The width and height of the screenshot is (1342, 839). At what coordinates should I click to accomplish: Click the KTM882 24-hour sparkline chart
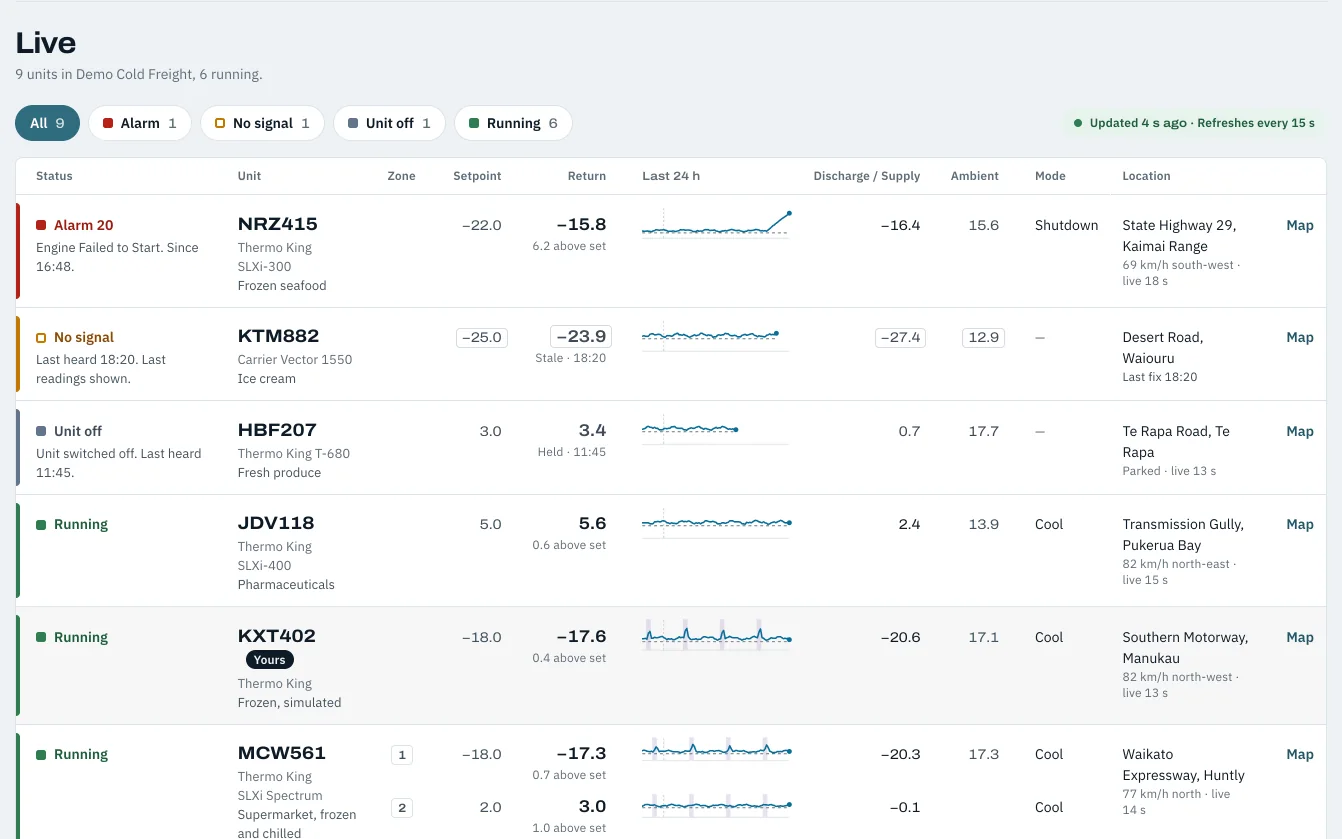point(715,336)
